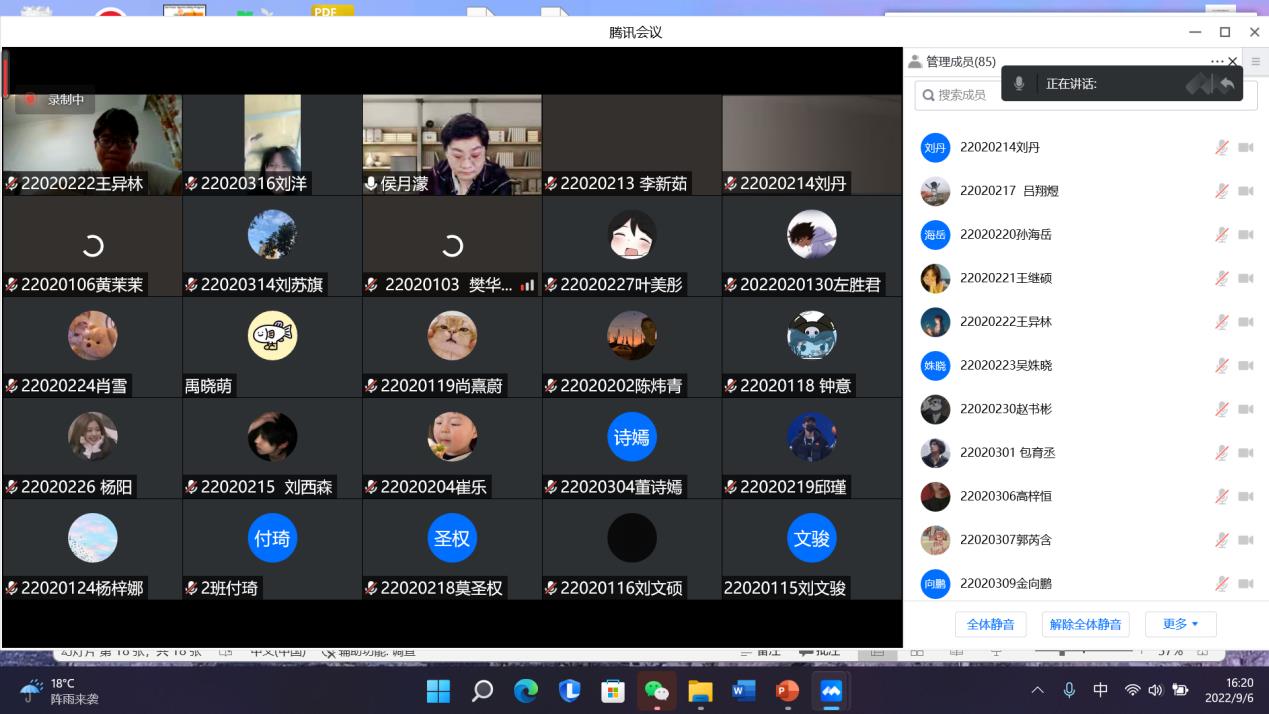
Task: Click the 向鹏 avatar in the member list
Action: [x=935, y=584]
